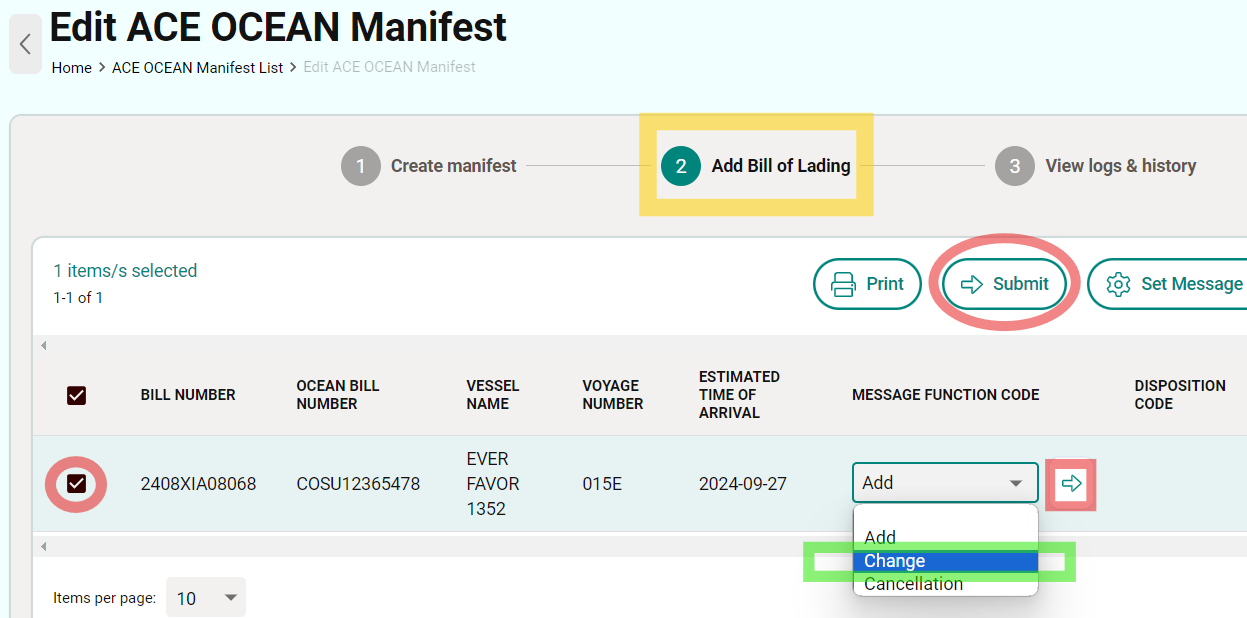
Task: Click the green step 2 circle icon
Action: click(680, 166)
